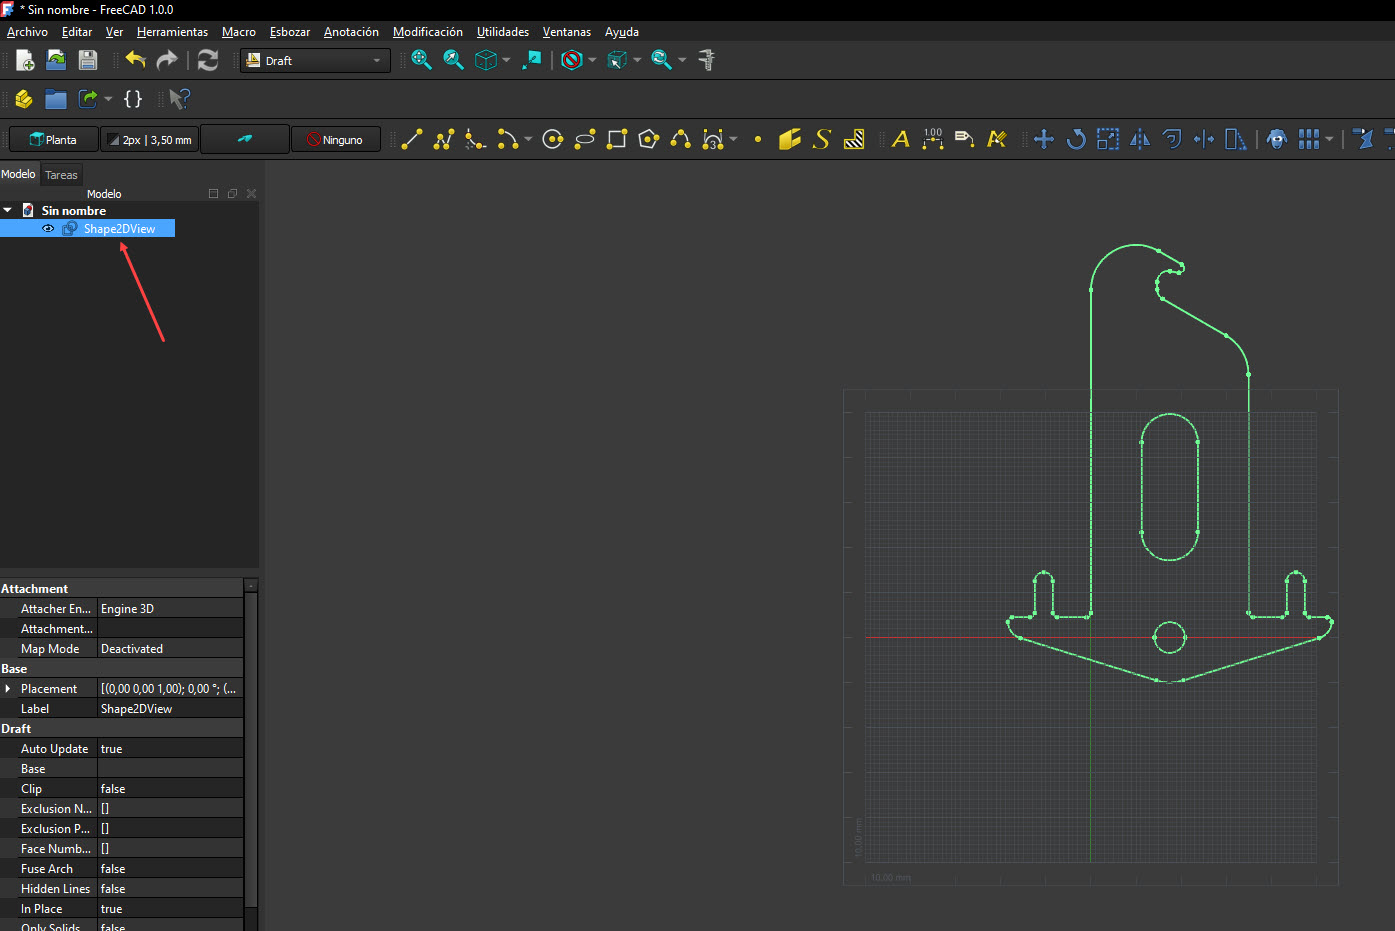1395x931 pixels.
Task: Select the Draft Point tool
Action: click(x=758, y=140)
